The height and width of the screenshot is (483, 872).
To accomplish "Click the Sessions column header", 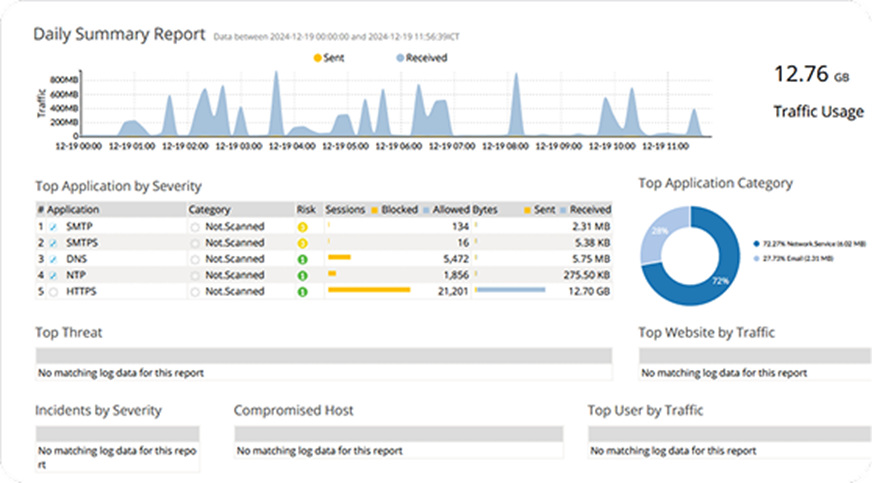I will click(345, 210).
